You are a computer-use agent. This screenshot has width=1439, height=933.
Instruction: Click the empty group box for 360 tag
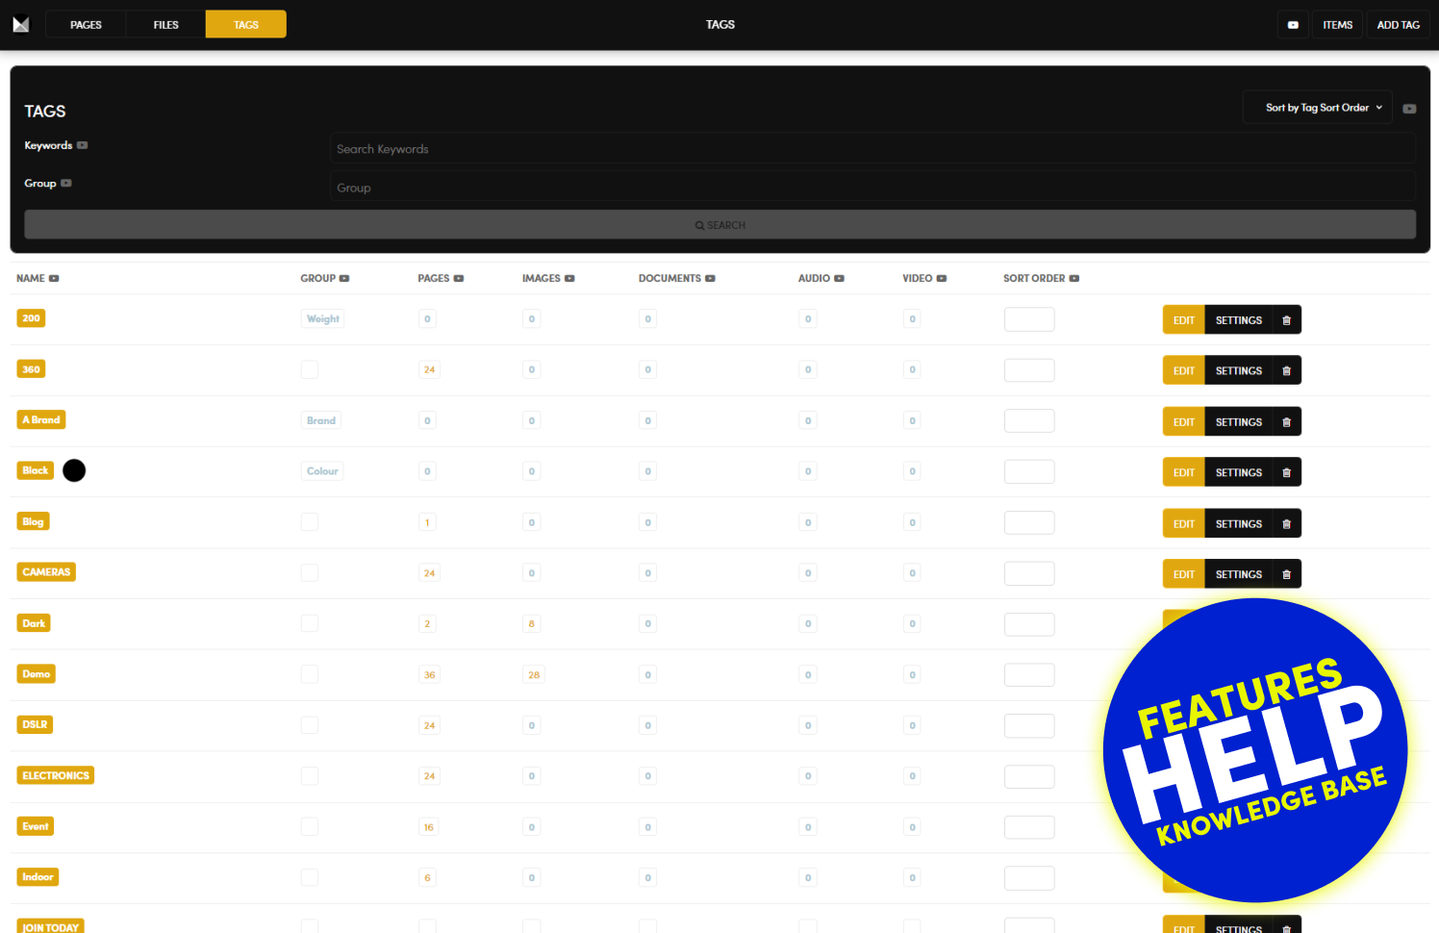[310, 370]
